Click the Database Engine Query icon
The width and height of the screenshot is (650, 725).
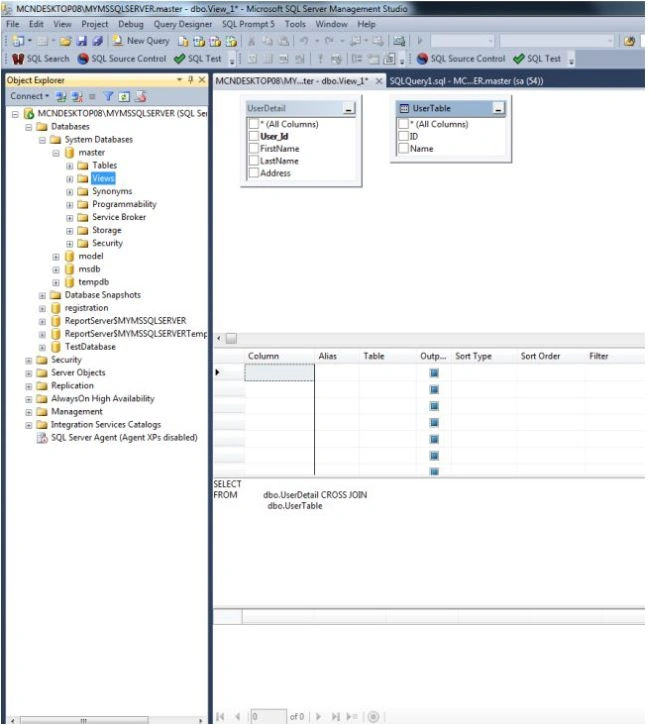183,42
